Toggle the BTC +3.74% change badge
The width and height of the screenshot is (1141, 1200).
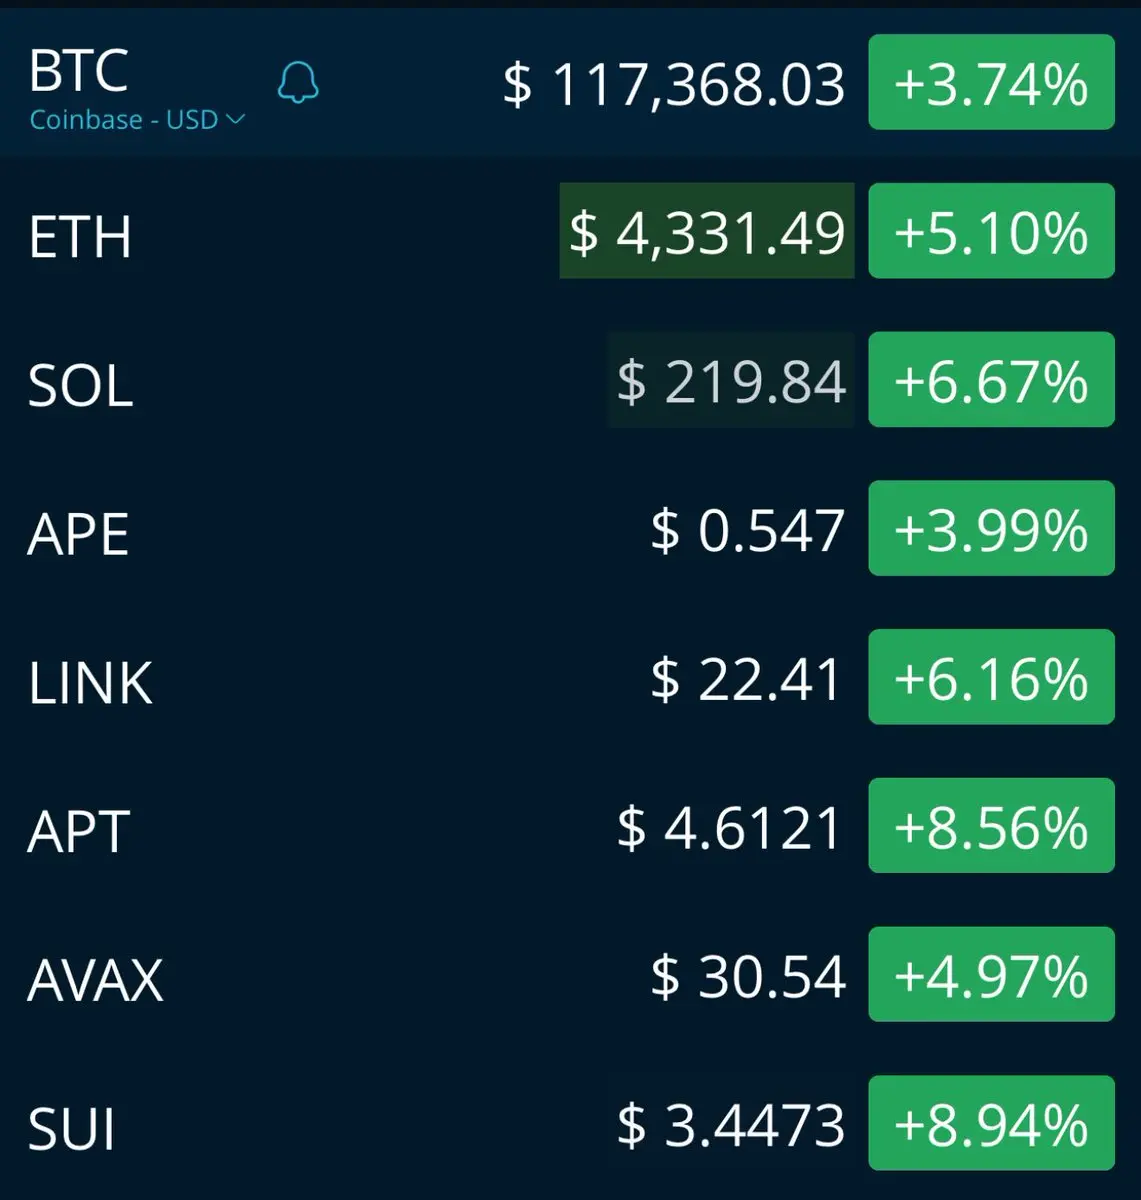(991, 82)
